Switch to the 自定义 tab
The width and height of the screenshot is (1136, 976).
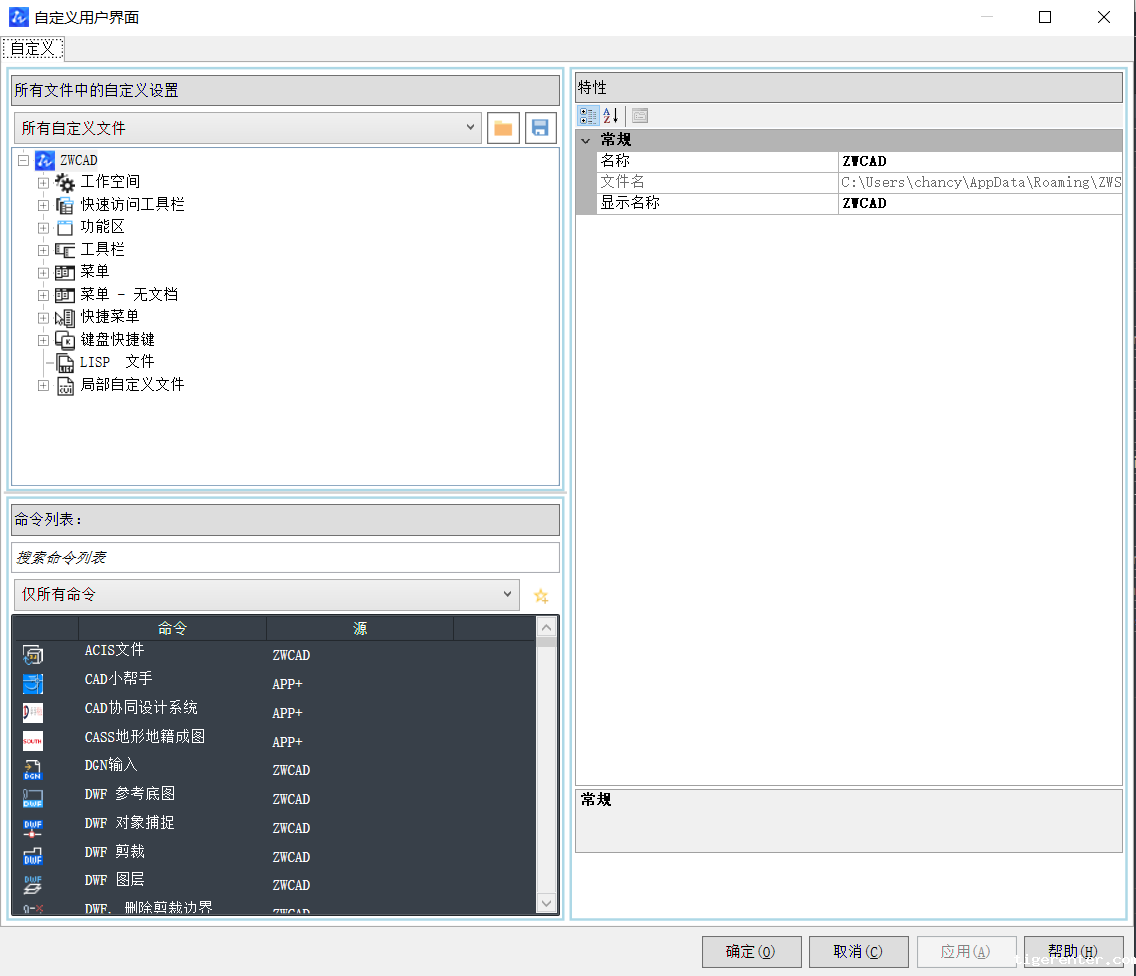pos(33,48)
